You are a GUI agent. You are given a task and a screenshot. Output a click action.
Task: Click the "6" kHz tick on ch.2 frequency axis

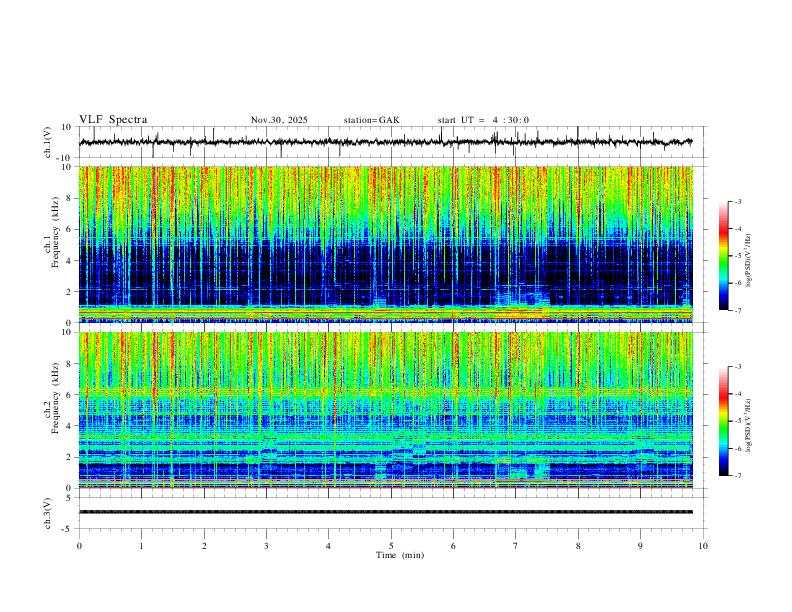tap(70, 395)
